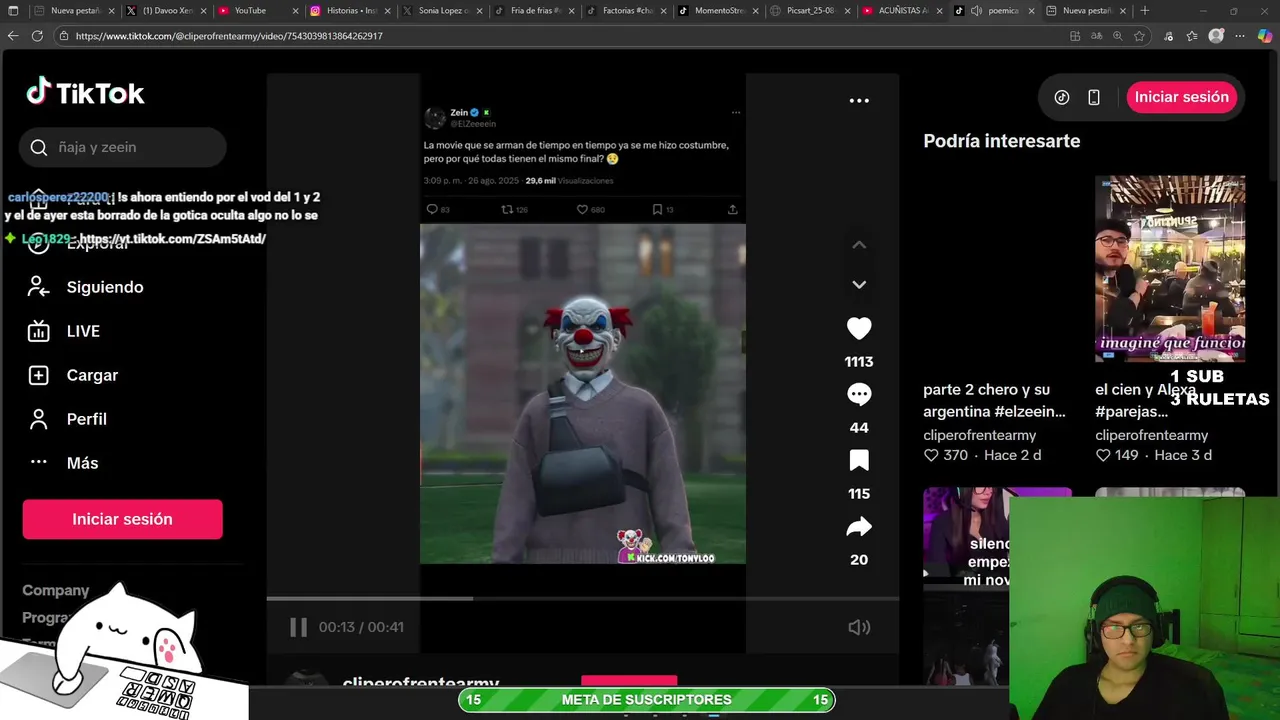Switch to the Historias Instagram tab
Image resolution: width=1280 pixels, height=720 pixels.
tap(350, 11)
